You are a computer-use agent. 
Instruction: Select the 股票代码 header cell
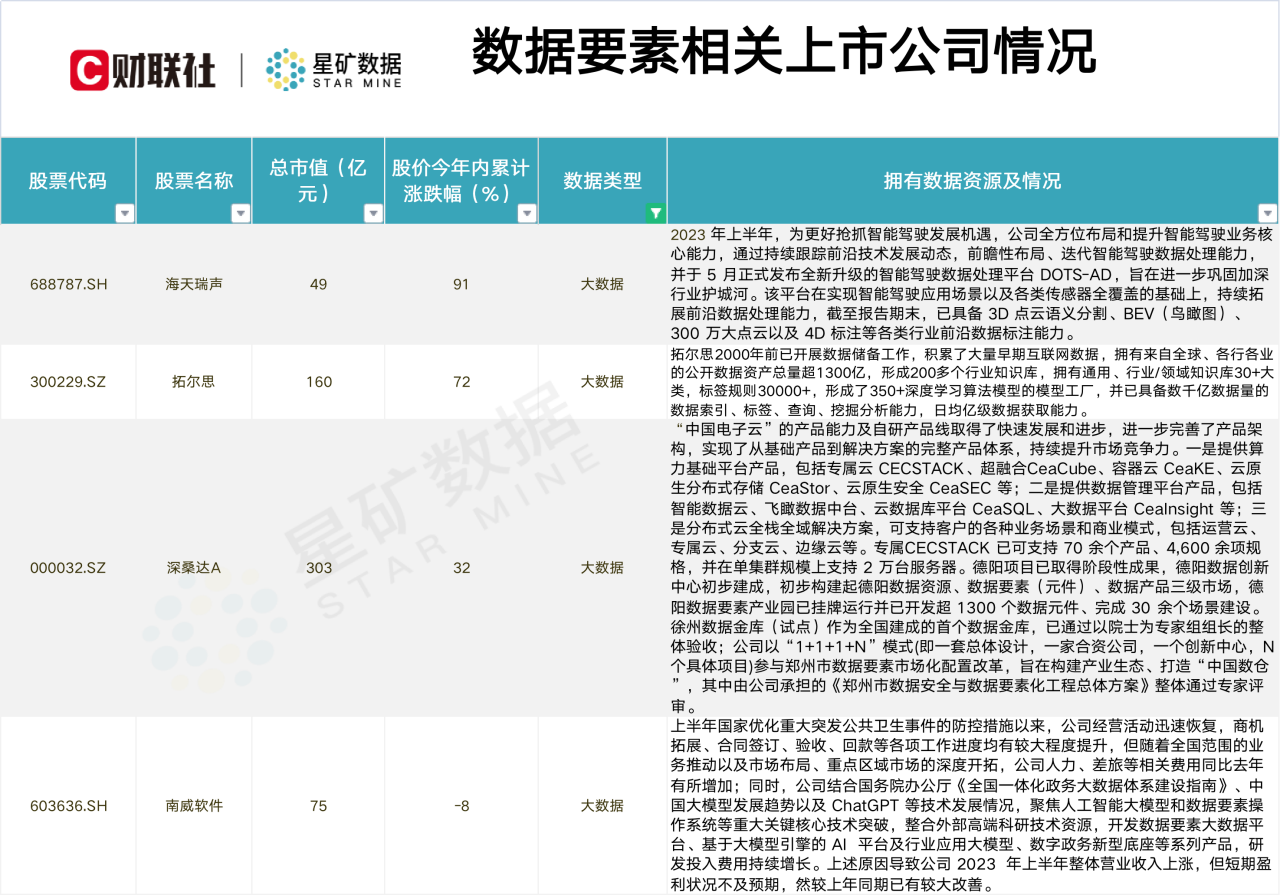(x=67, y=181)
